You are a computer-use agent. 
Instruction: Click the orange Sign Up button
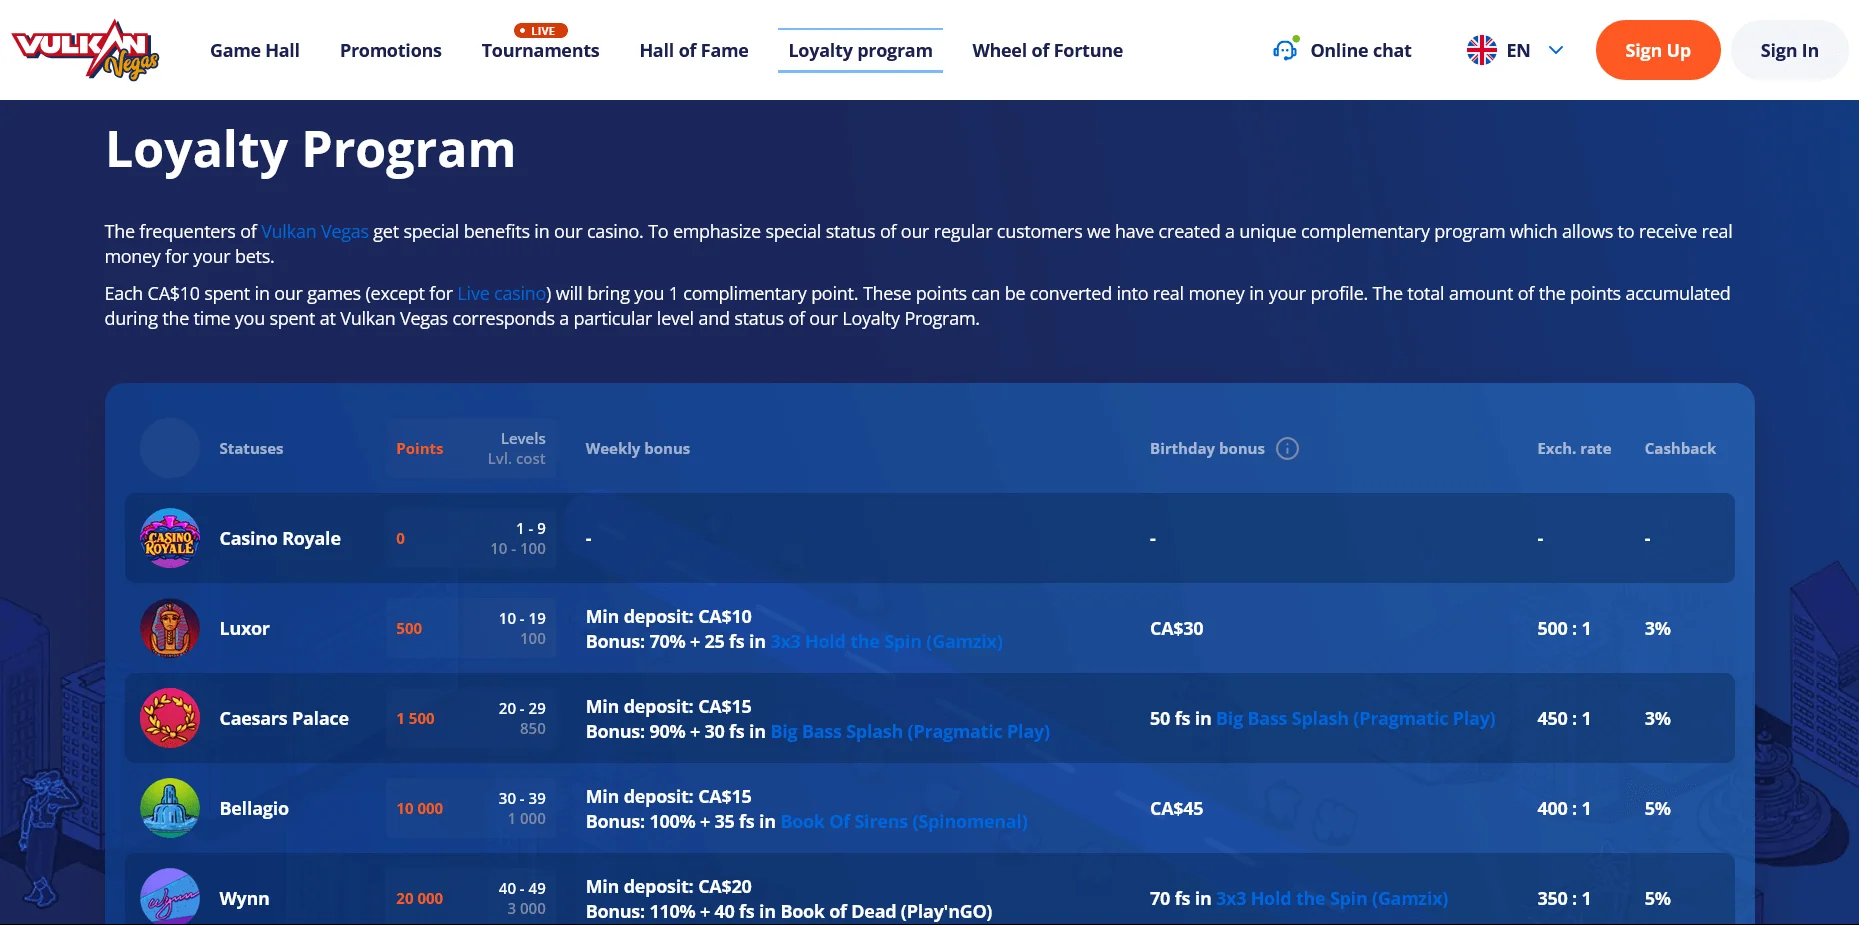[1658, 50]
